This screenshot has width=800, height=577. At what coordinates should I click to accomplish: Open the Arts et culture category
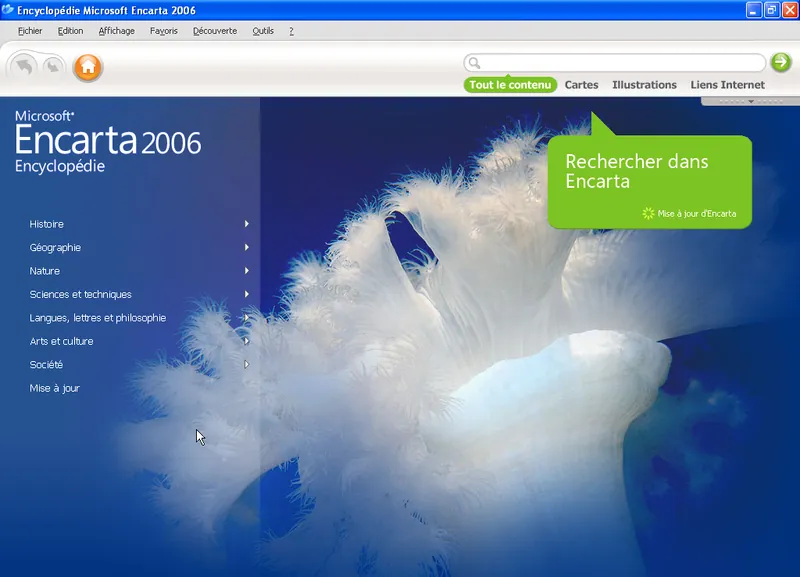pyautogui.click(x=61, y=341)
